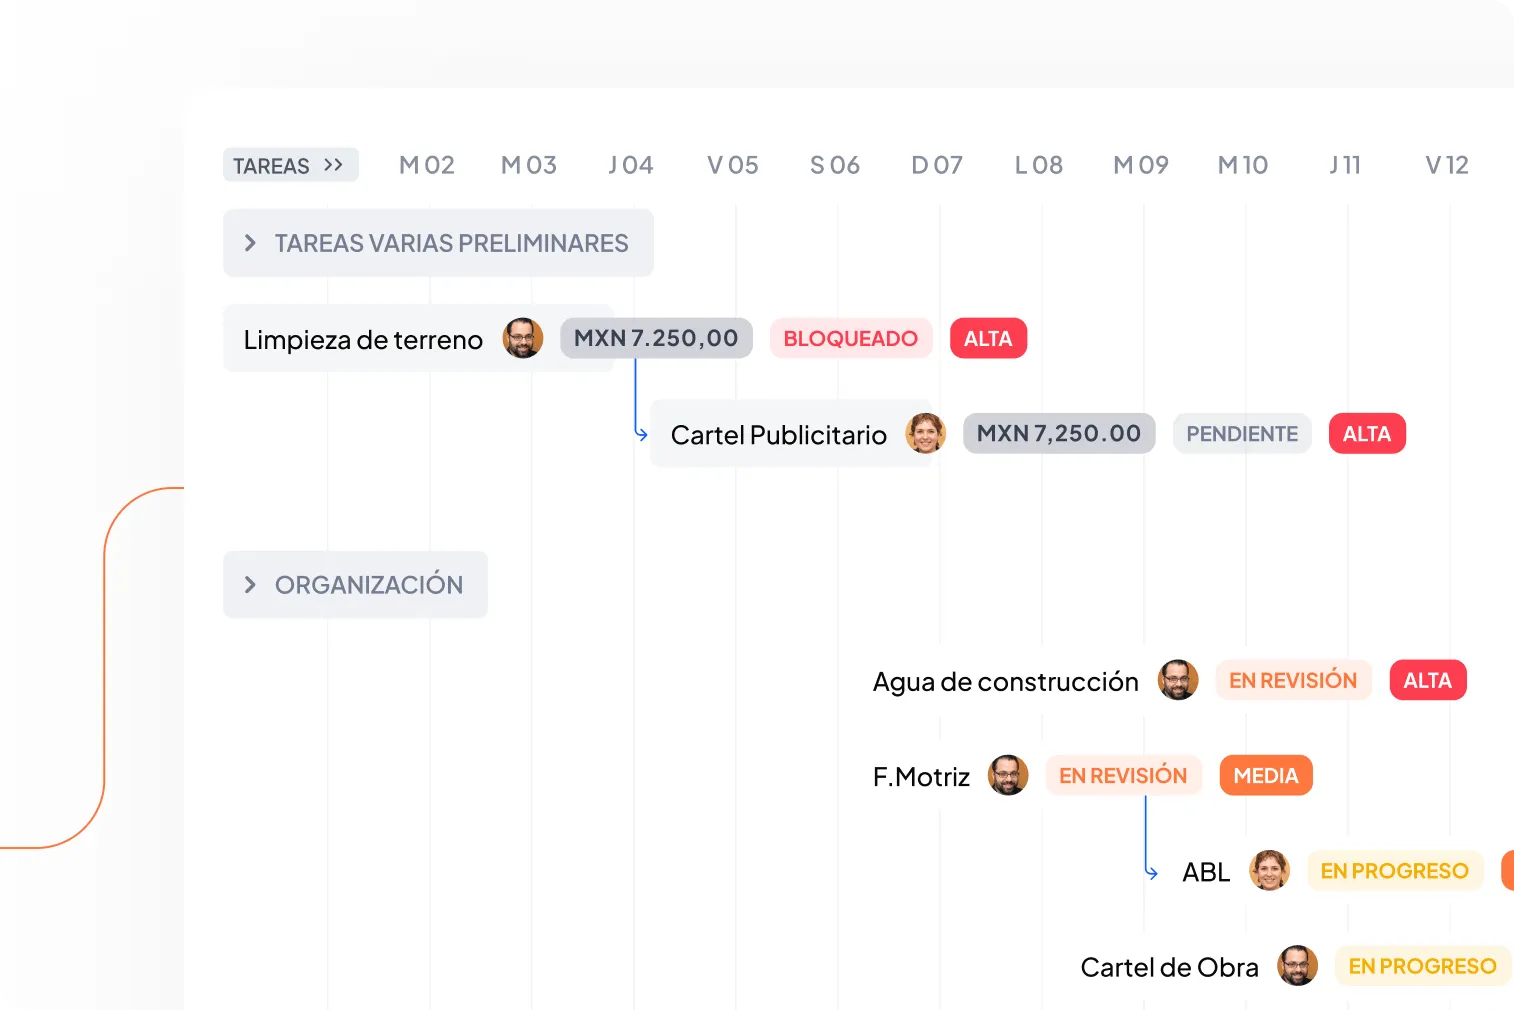Select the M 09 day column header

(1141, 165)
